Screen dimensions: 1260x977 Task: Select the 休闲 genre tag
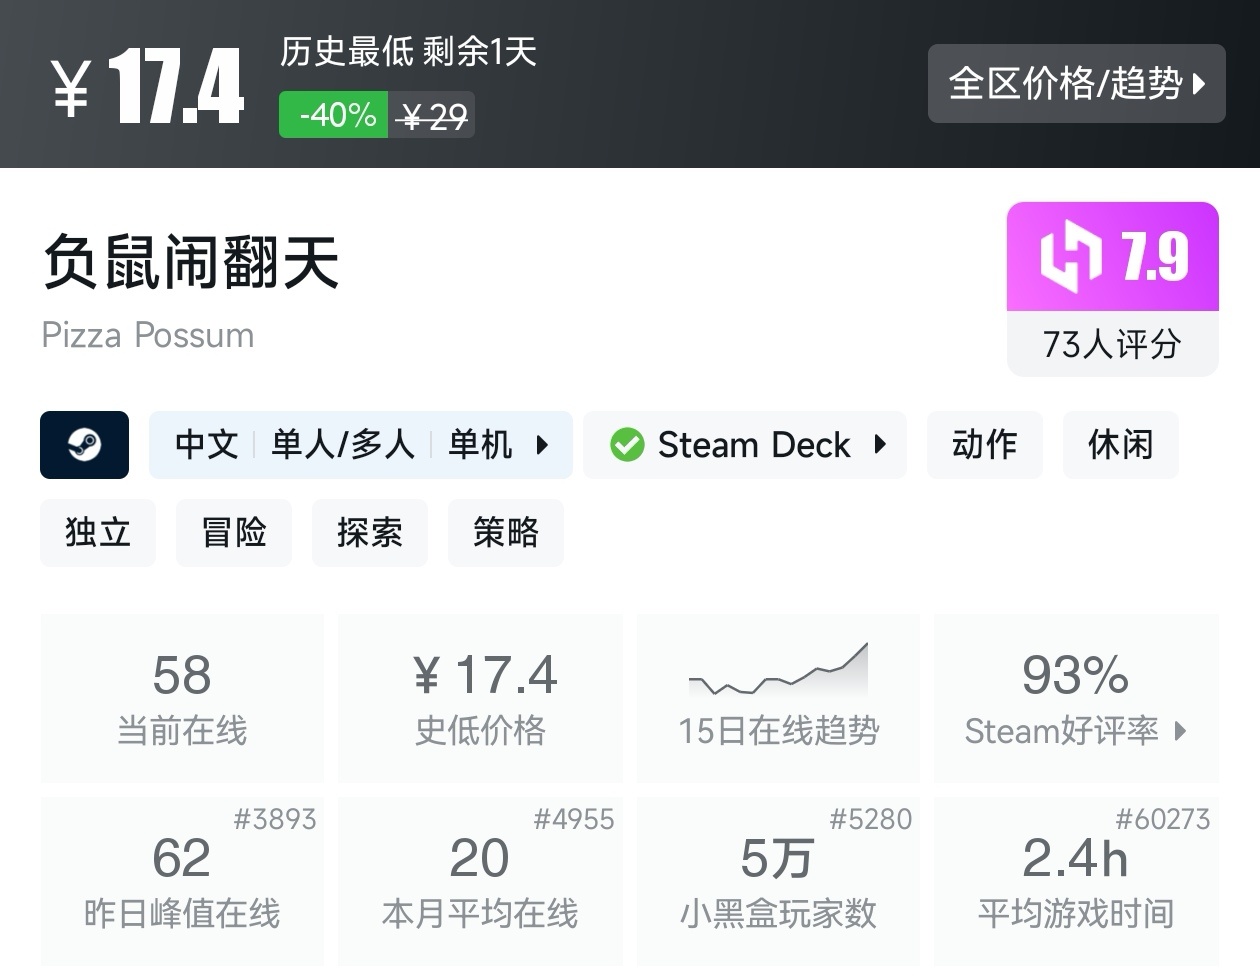pyautogui.click(x=1120, y=445)
